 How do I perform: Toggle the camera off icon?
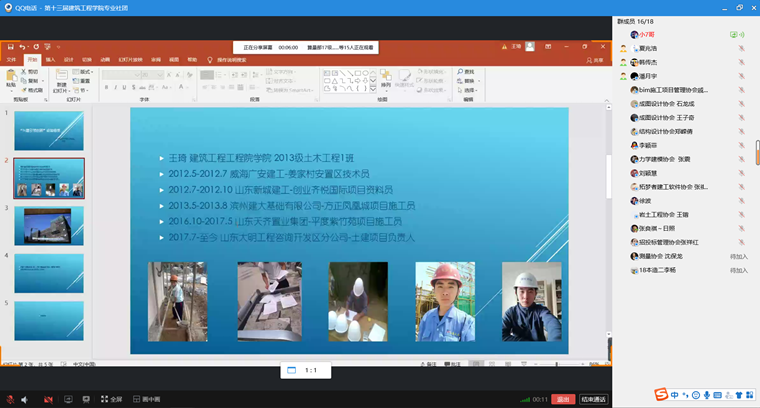(48, 398)
